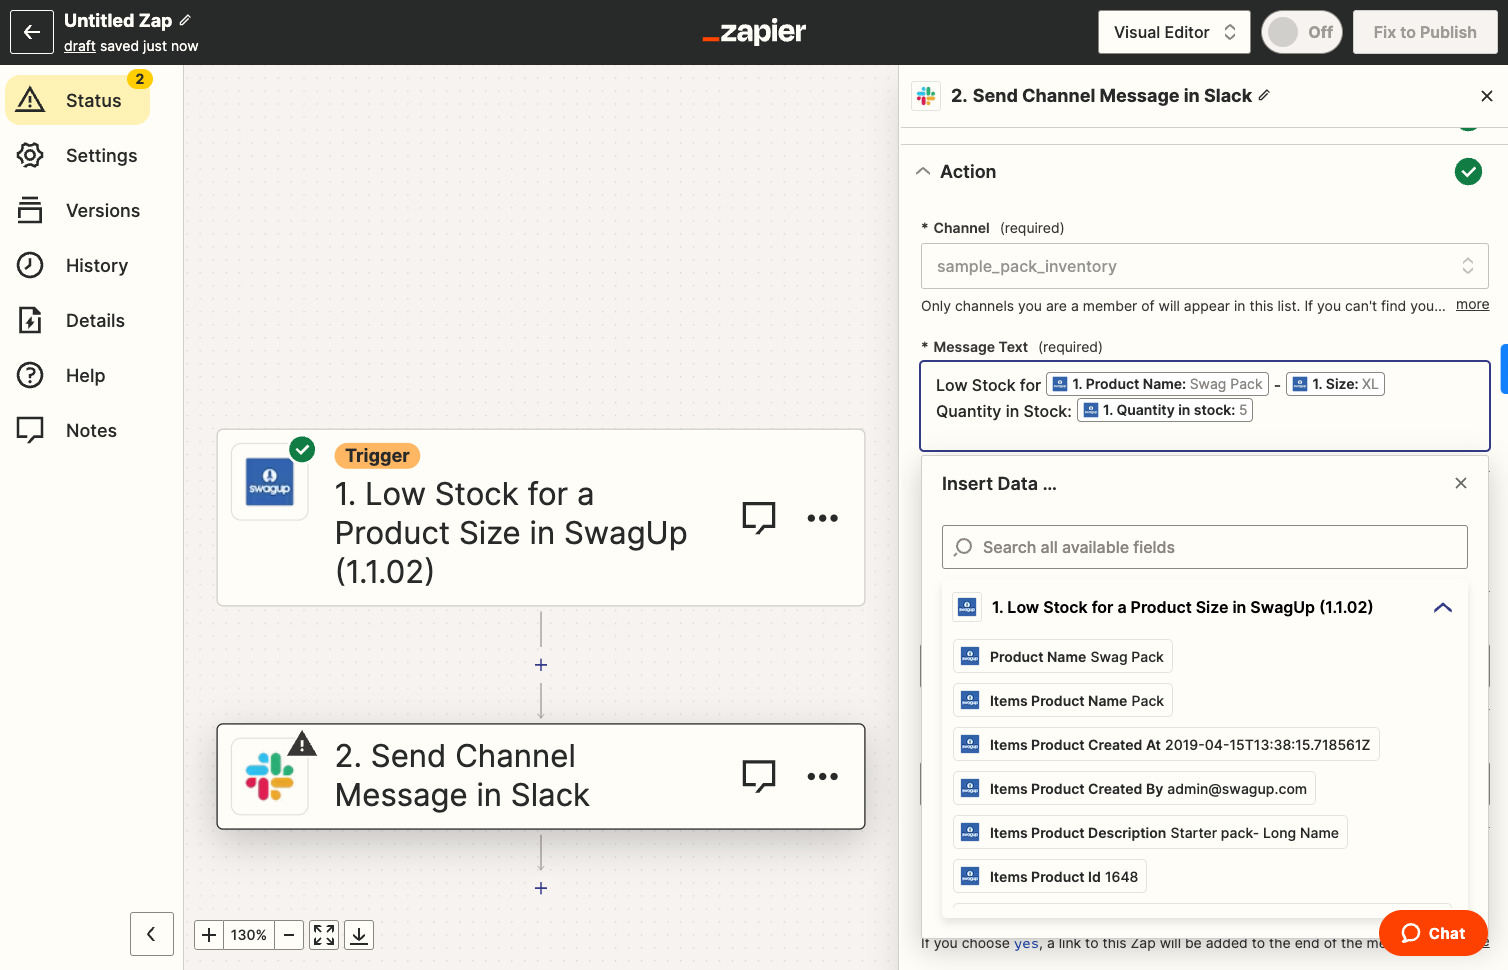Open the Status sidebar item
The width and height of the screenshot is (1508, 970).
pos(78,100)
